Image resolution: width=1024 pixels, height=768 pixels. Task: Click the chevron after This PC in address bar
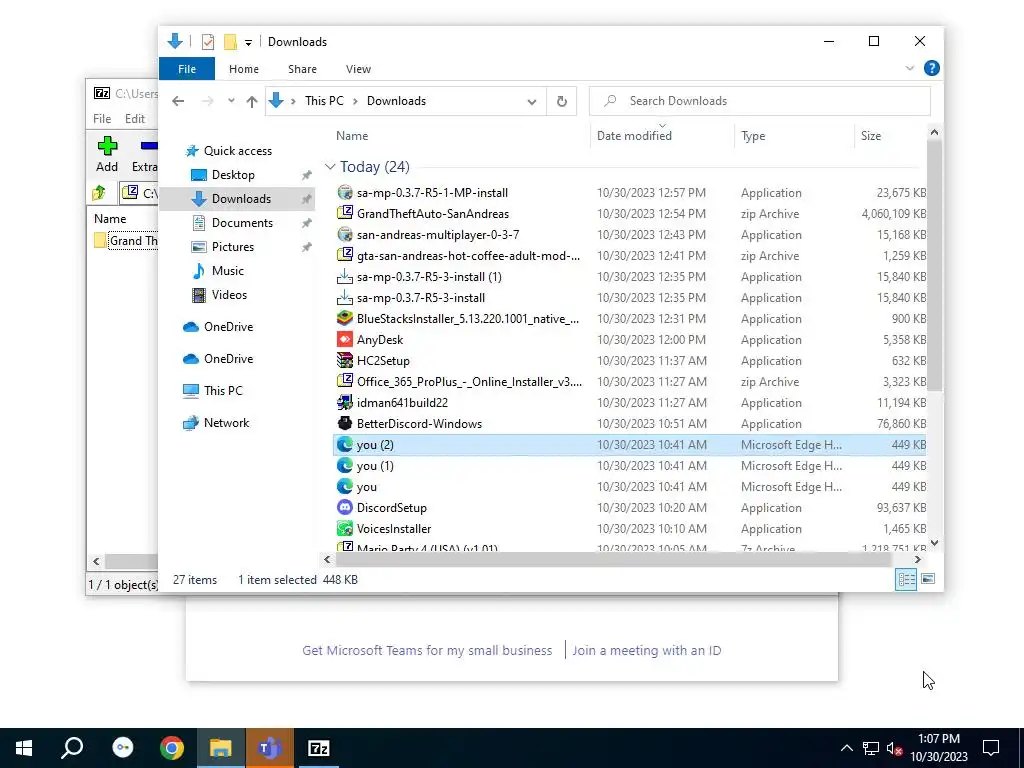pyautogui.click(x=355, y=101)
